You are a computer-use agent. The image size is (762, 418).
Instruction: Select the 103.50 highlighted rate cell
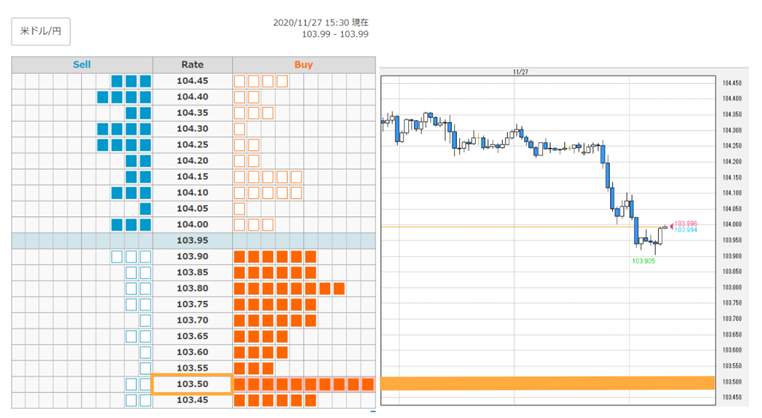tap(192, 384)
